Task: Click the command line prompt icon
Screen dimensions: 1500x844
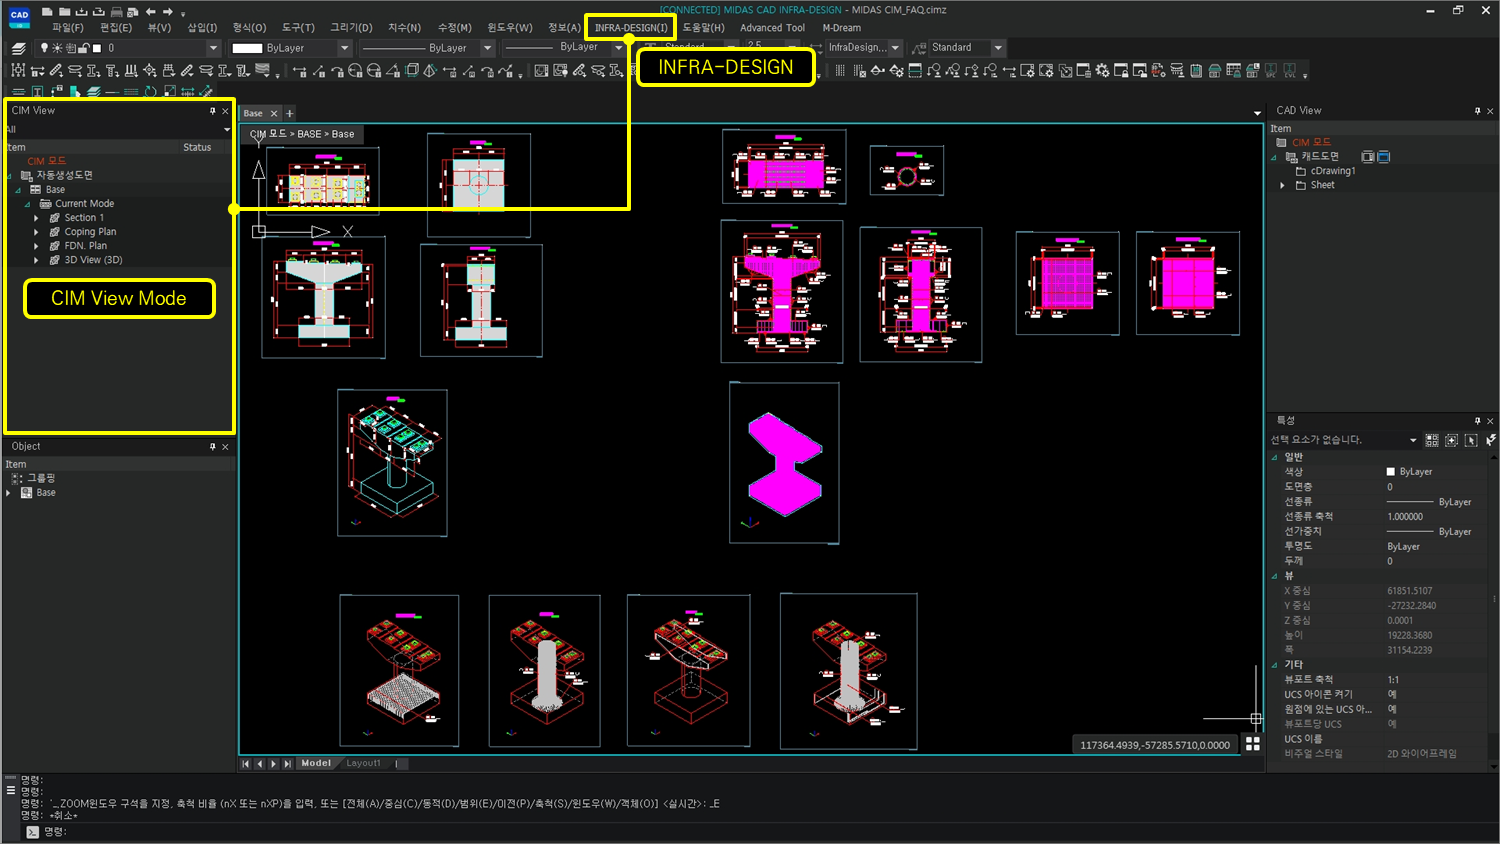Action: 32,832
